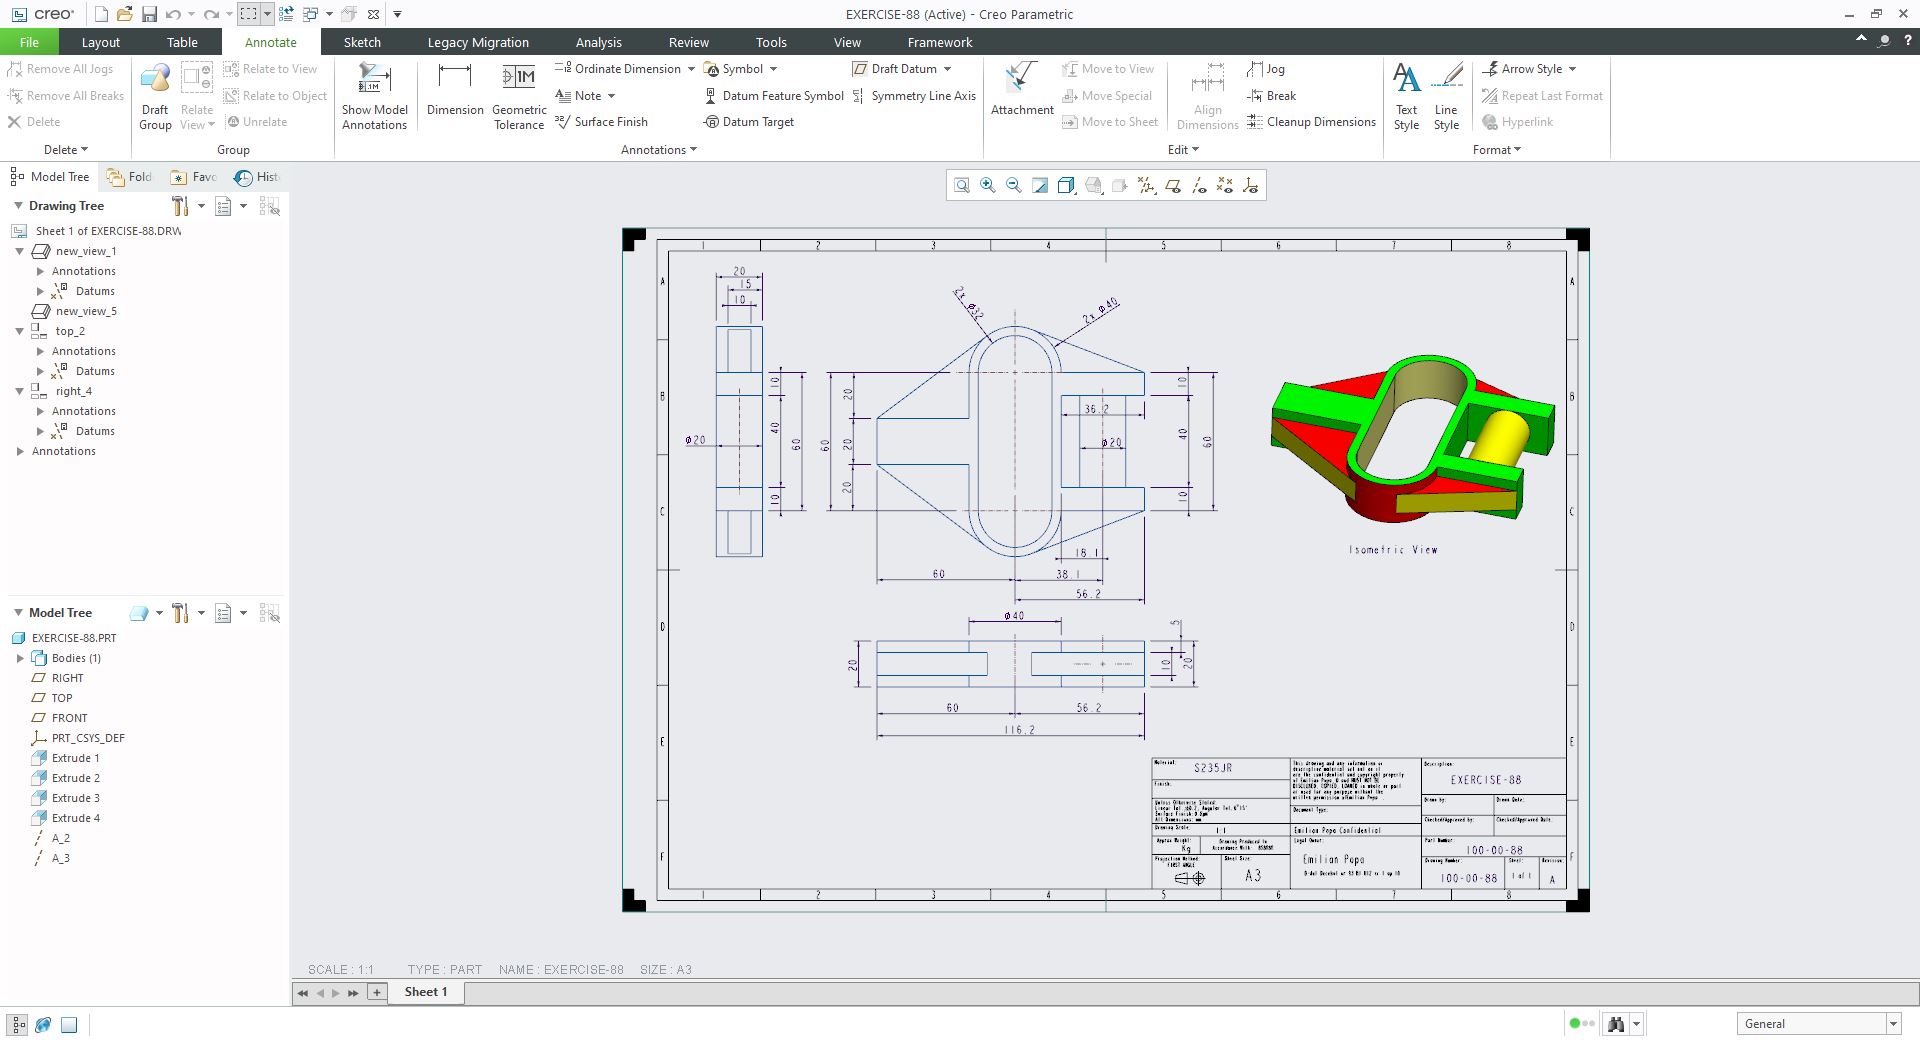Collapse the new_view_1 node in Drawing Tree
Viewport: 1920px width, 1040px height.
pyautogui.click(x=20, y=251)
